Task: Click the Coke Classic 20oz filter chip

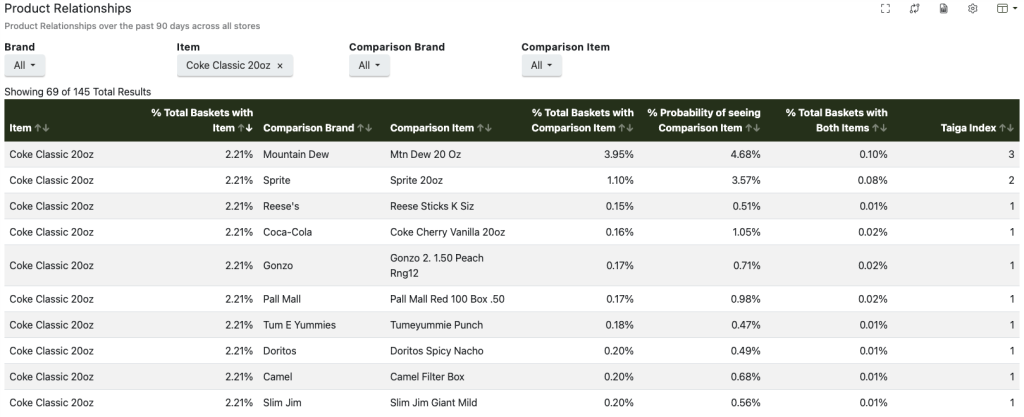Action: [x=234, y=65]
